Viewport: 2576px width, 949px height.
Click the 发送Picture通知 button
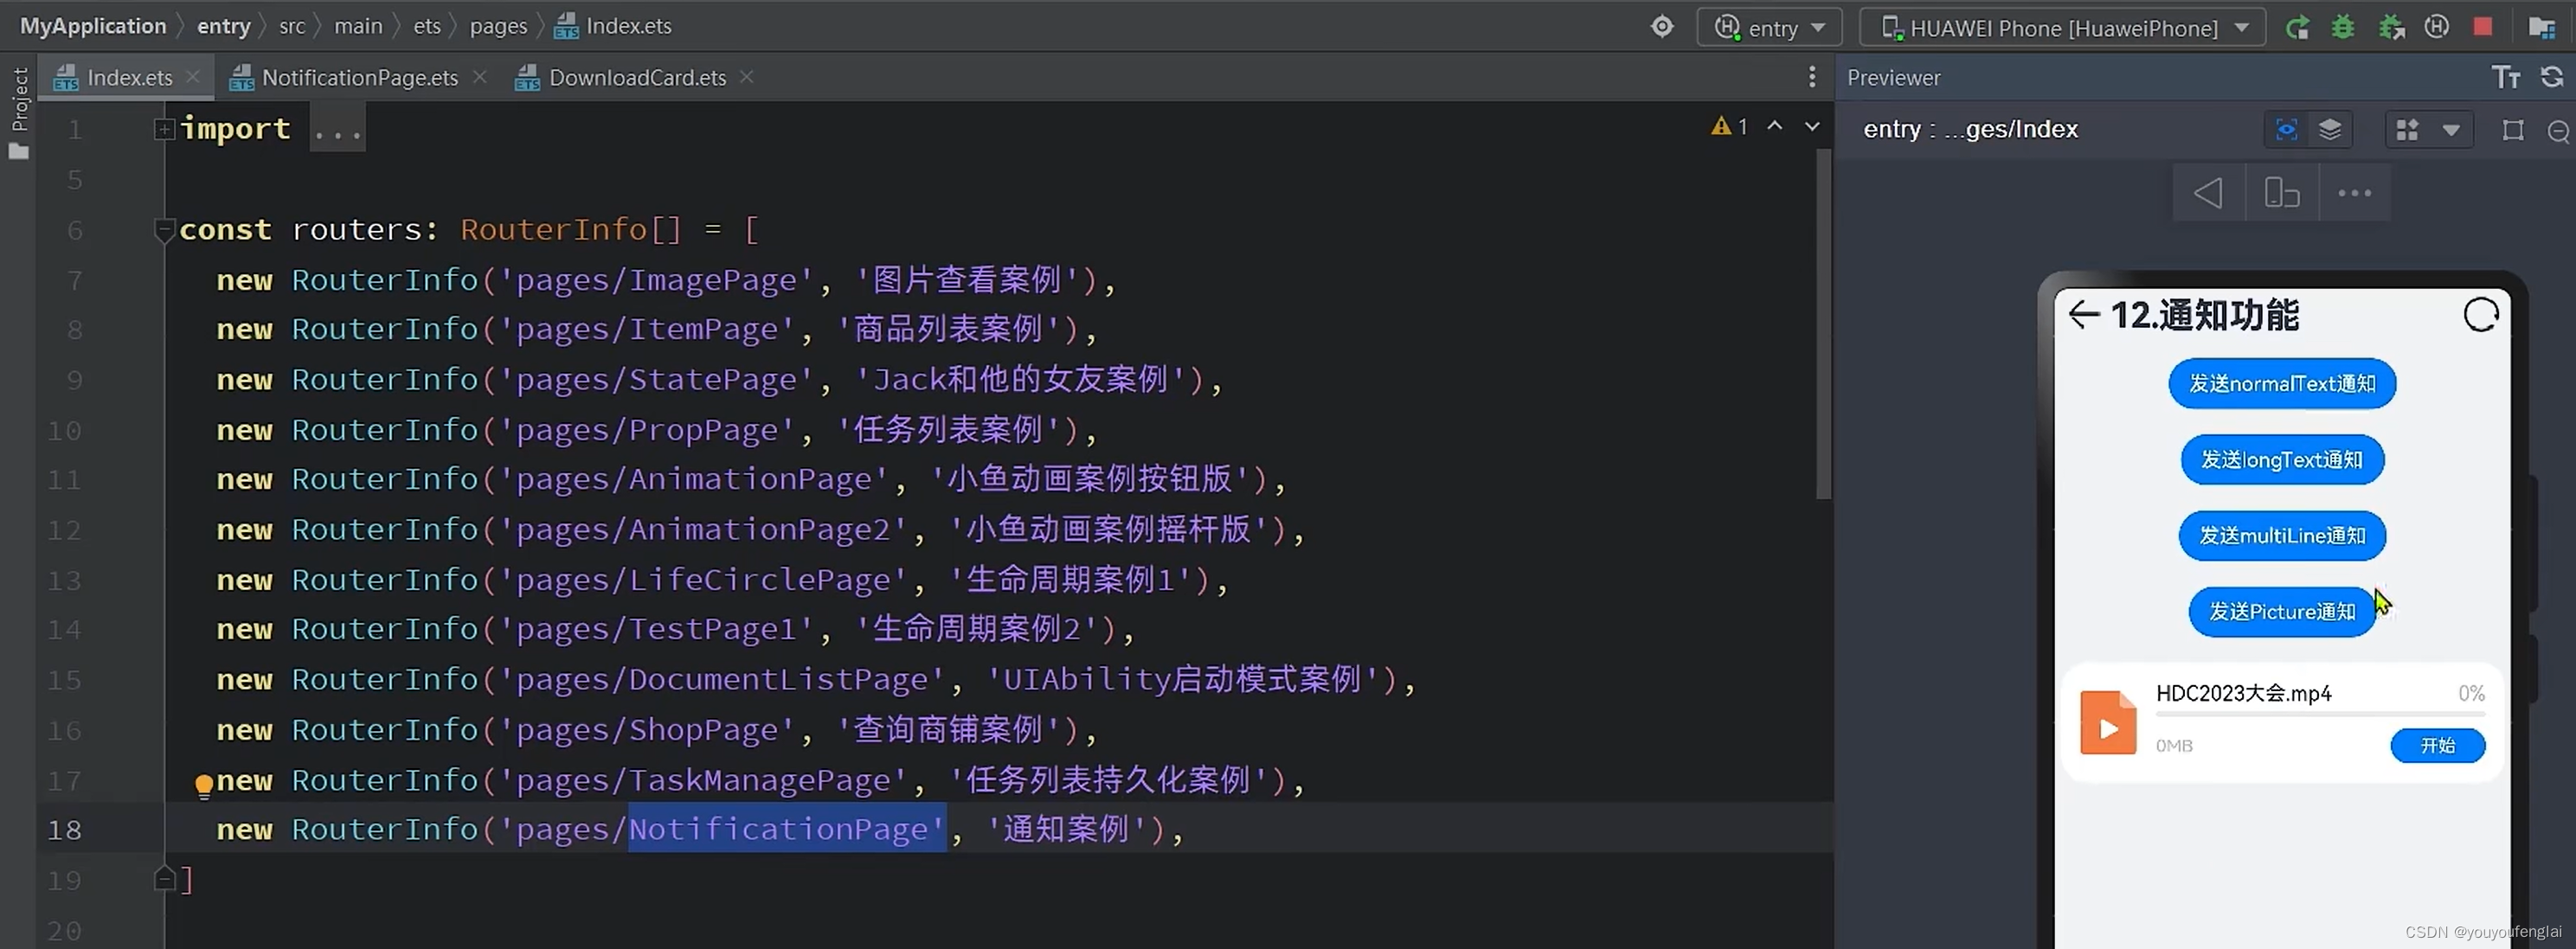click(2282, 612)
